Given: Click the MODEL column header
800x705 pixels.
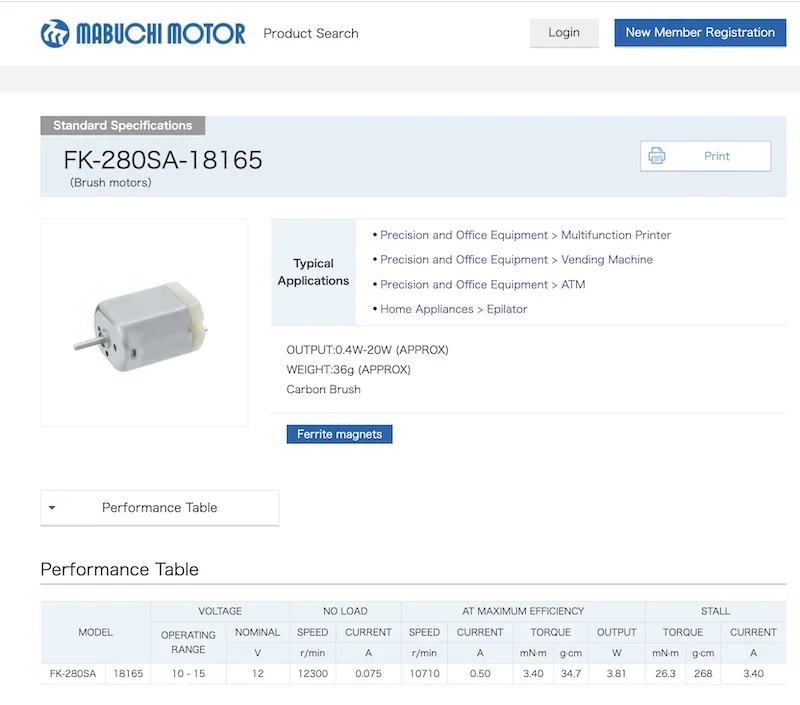Looking at the screenshot, I should tap(95, 633).
